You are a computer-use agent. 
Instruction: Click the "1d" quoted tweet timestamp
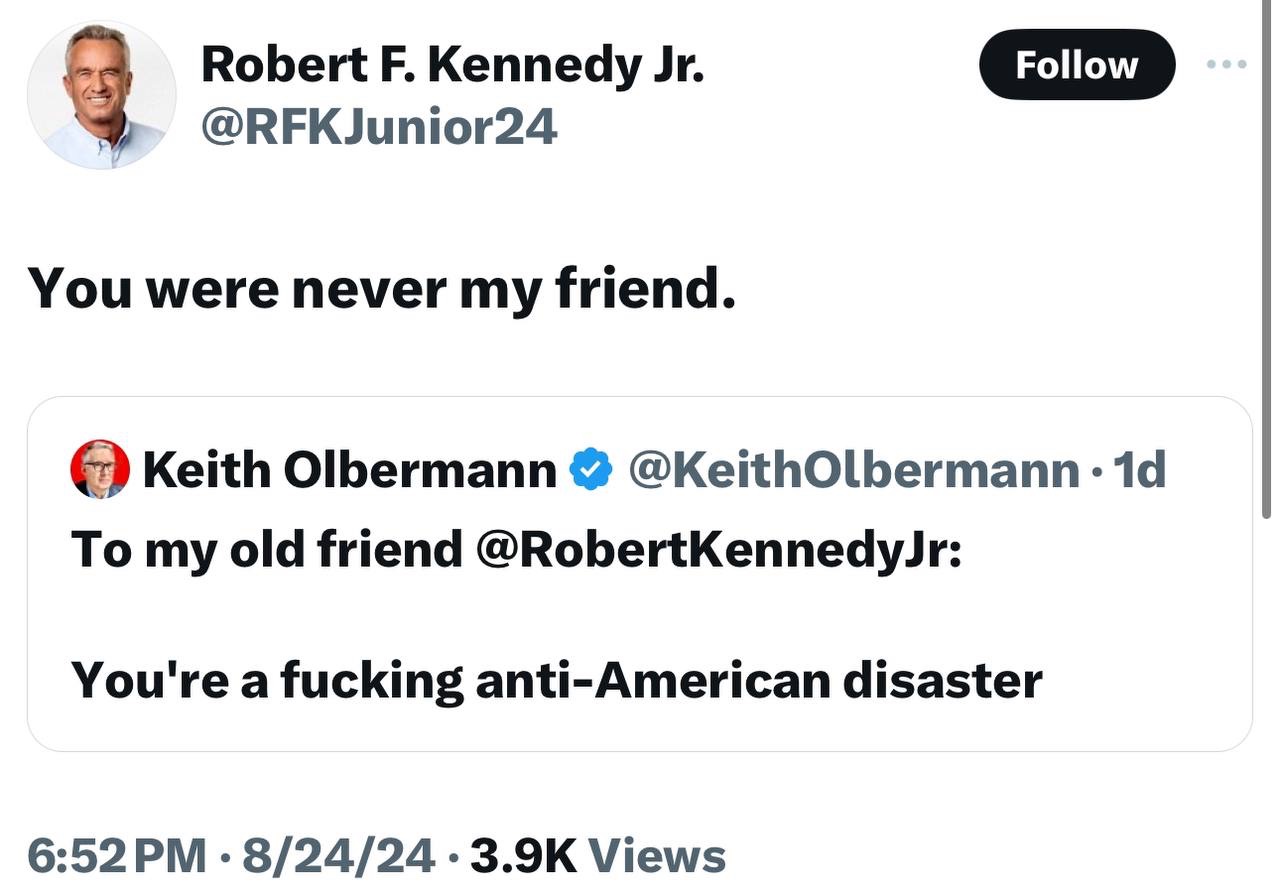pyautogui.click(x=1139, y=470)
